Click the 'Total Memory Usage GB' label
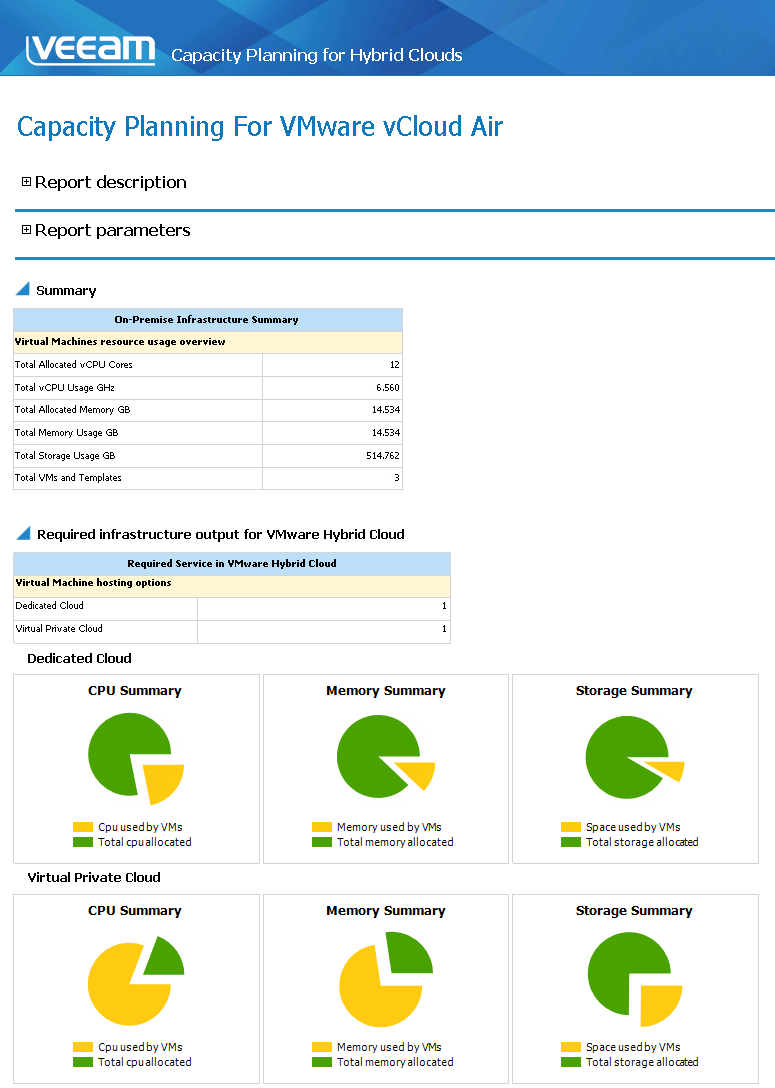Screen dimensions: 775x1088 [x=67, y=433]
